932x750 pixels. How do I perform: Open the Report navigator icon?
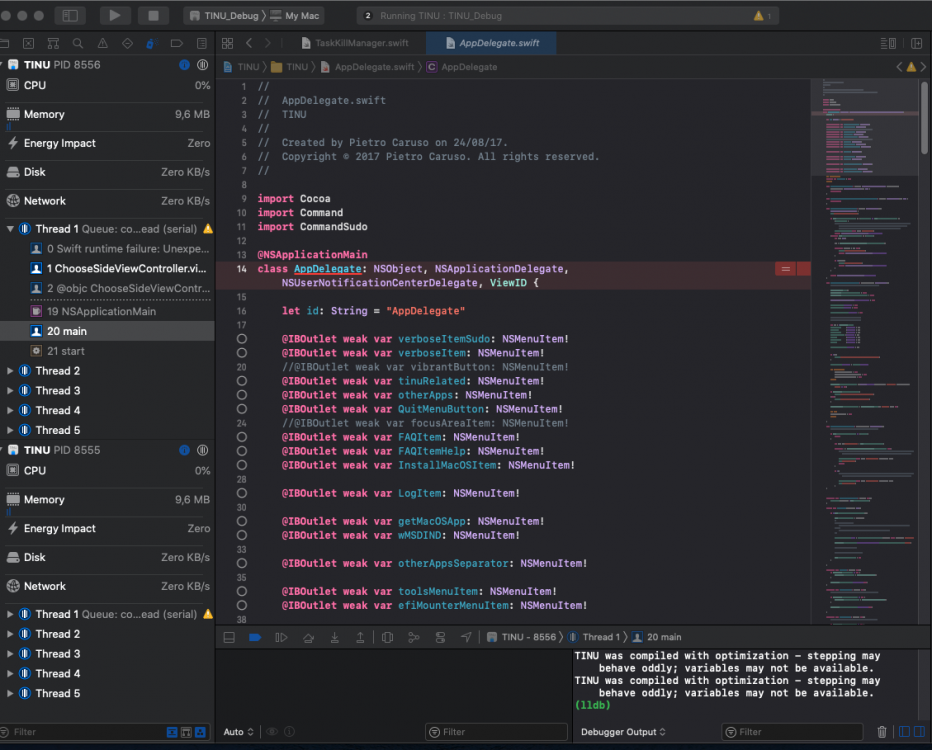[201, 43]
